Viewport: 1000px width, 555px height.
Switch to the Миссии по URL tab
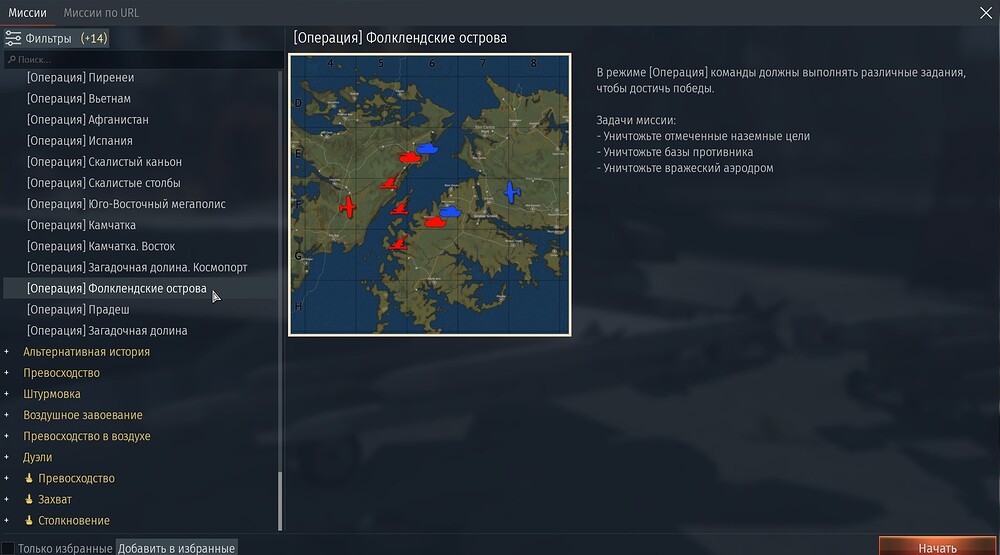(101, 13)
